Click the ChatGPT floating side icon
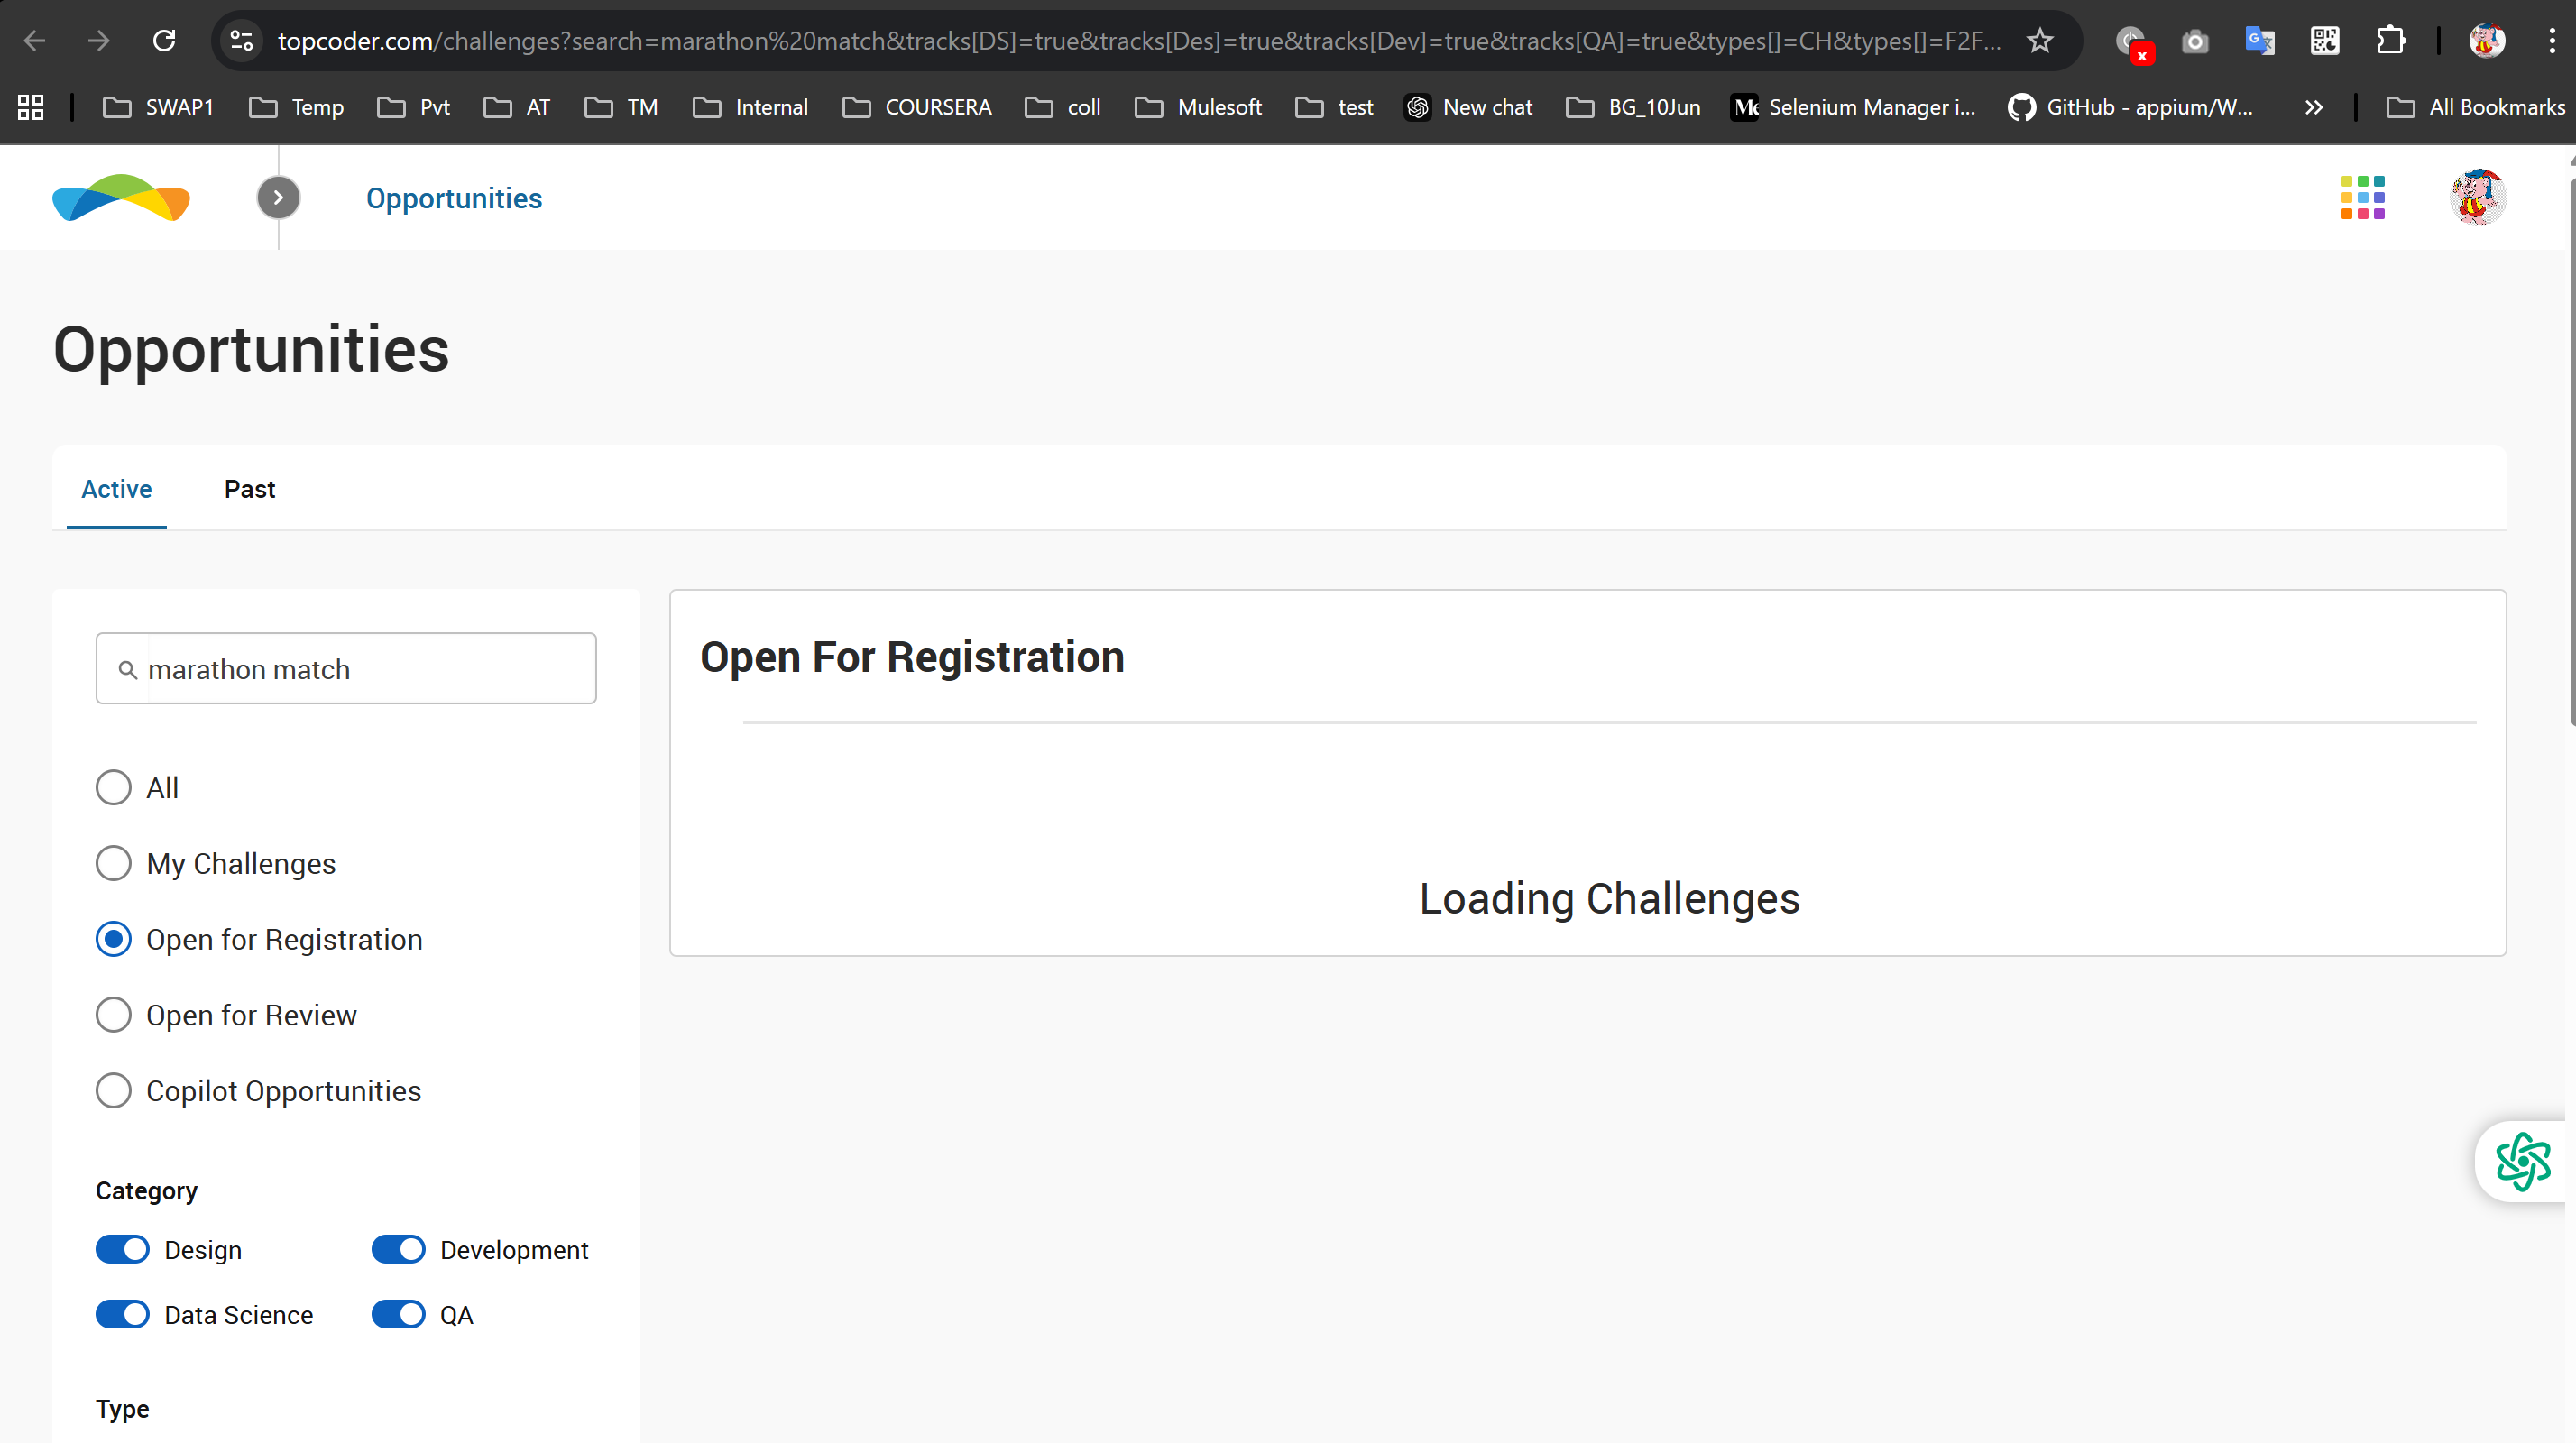The height and width of the screenshot is (1443, 2576). tap(2522, 1161)
